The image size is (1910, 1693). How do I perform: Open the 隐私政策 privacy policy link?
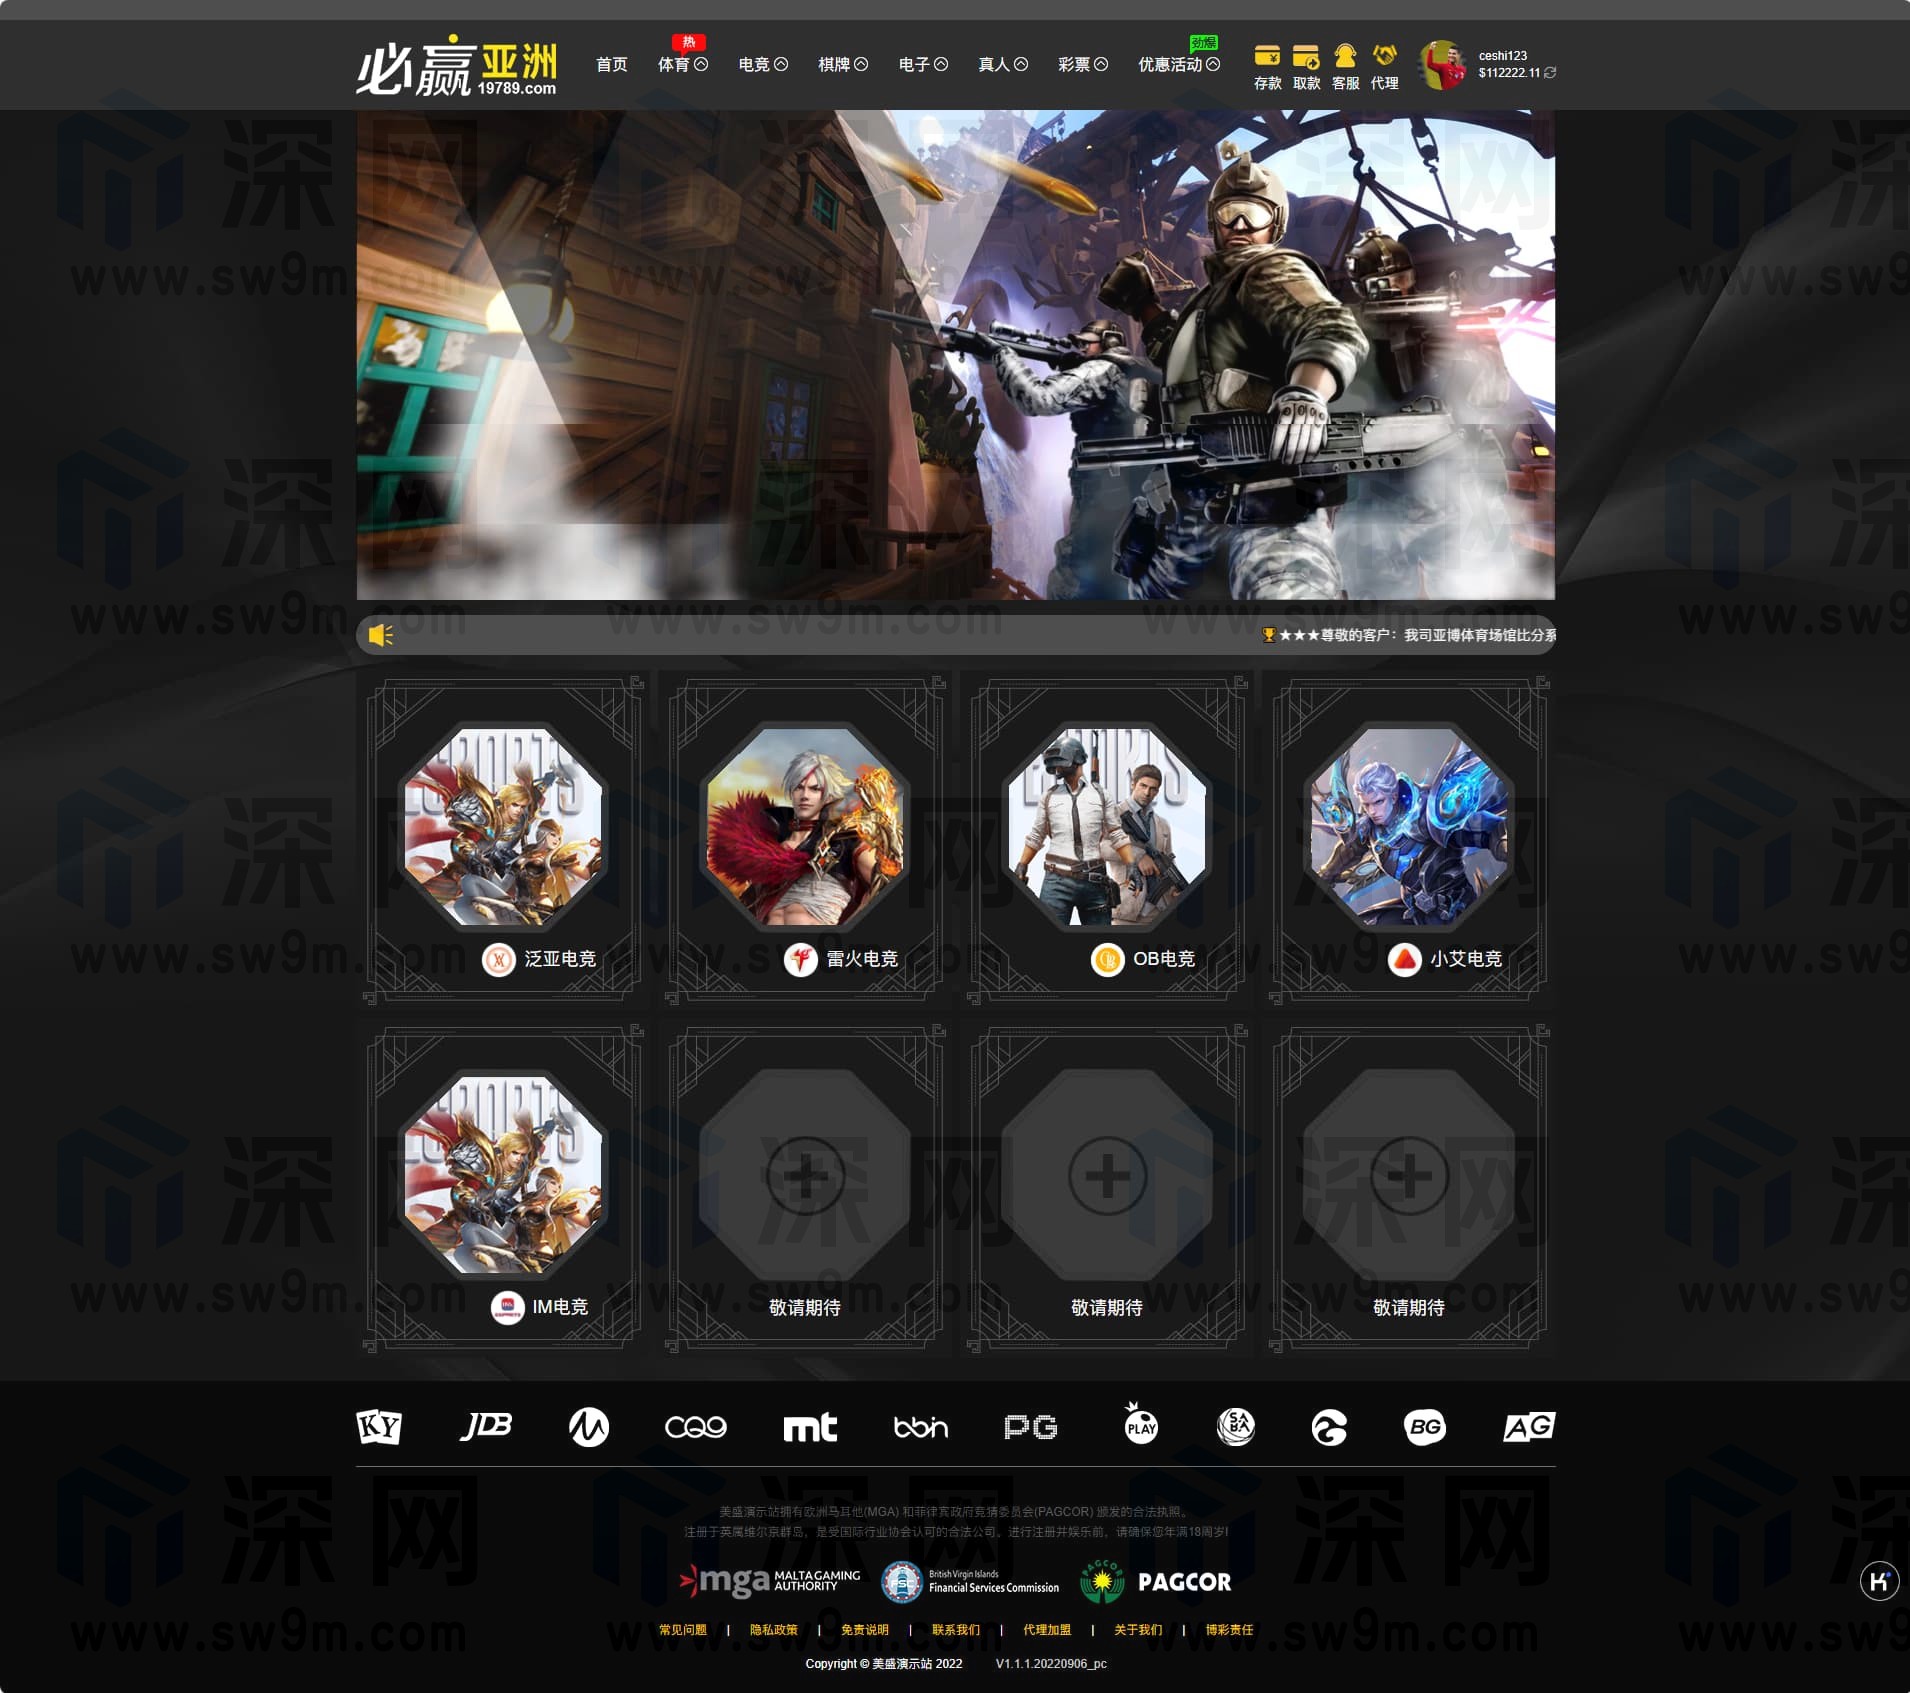pos(774,1630)
